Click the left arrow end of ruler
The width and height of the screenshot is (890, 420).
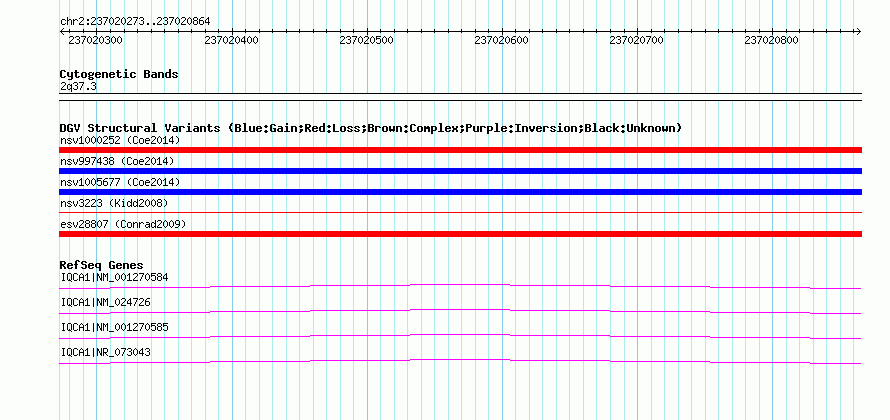coord(62,31)
